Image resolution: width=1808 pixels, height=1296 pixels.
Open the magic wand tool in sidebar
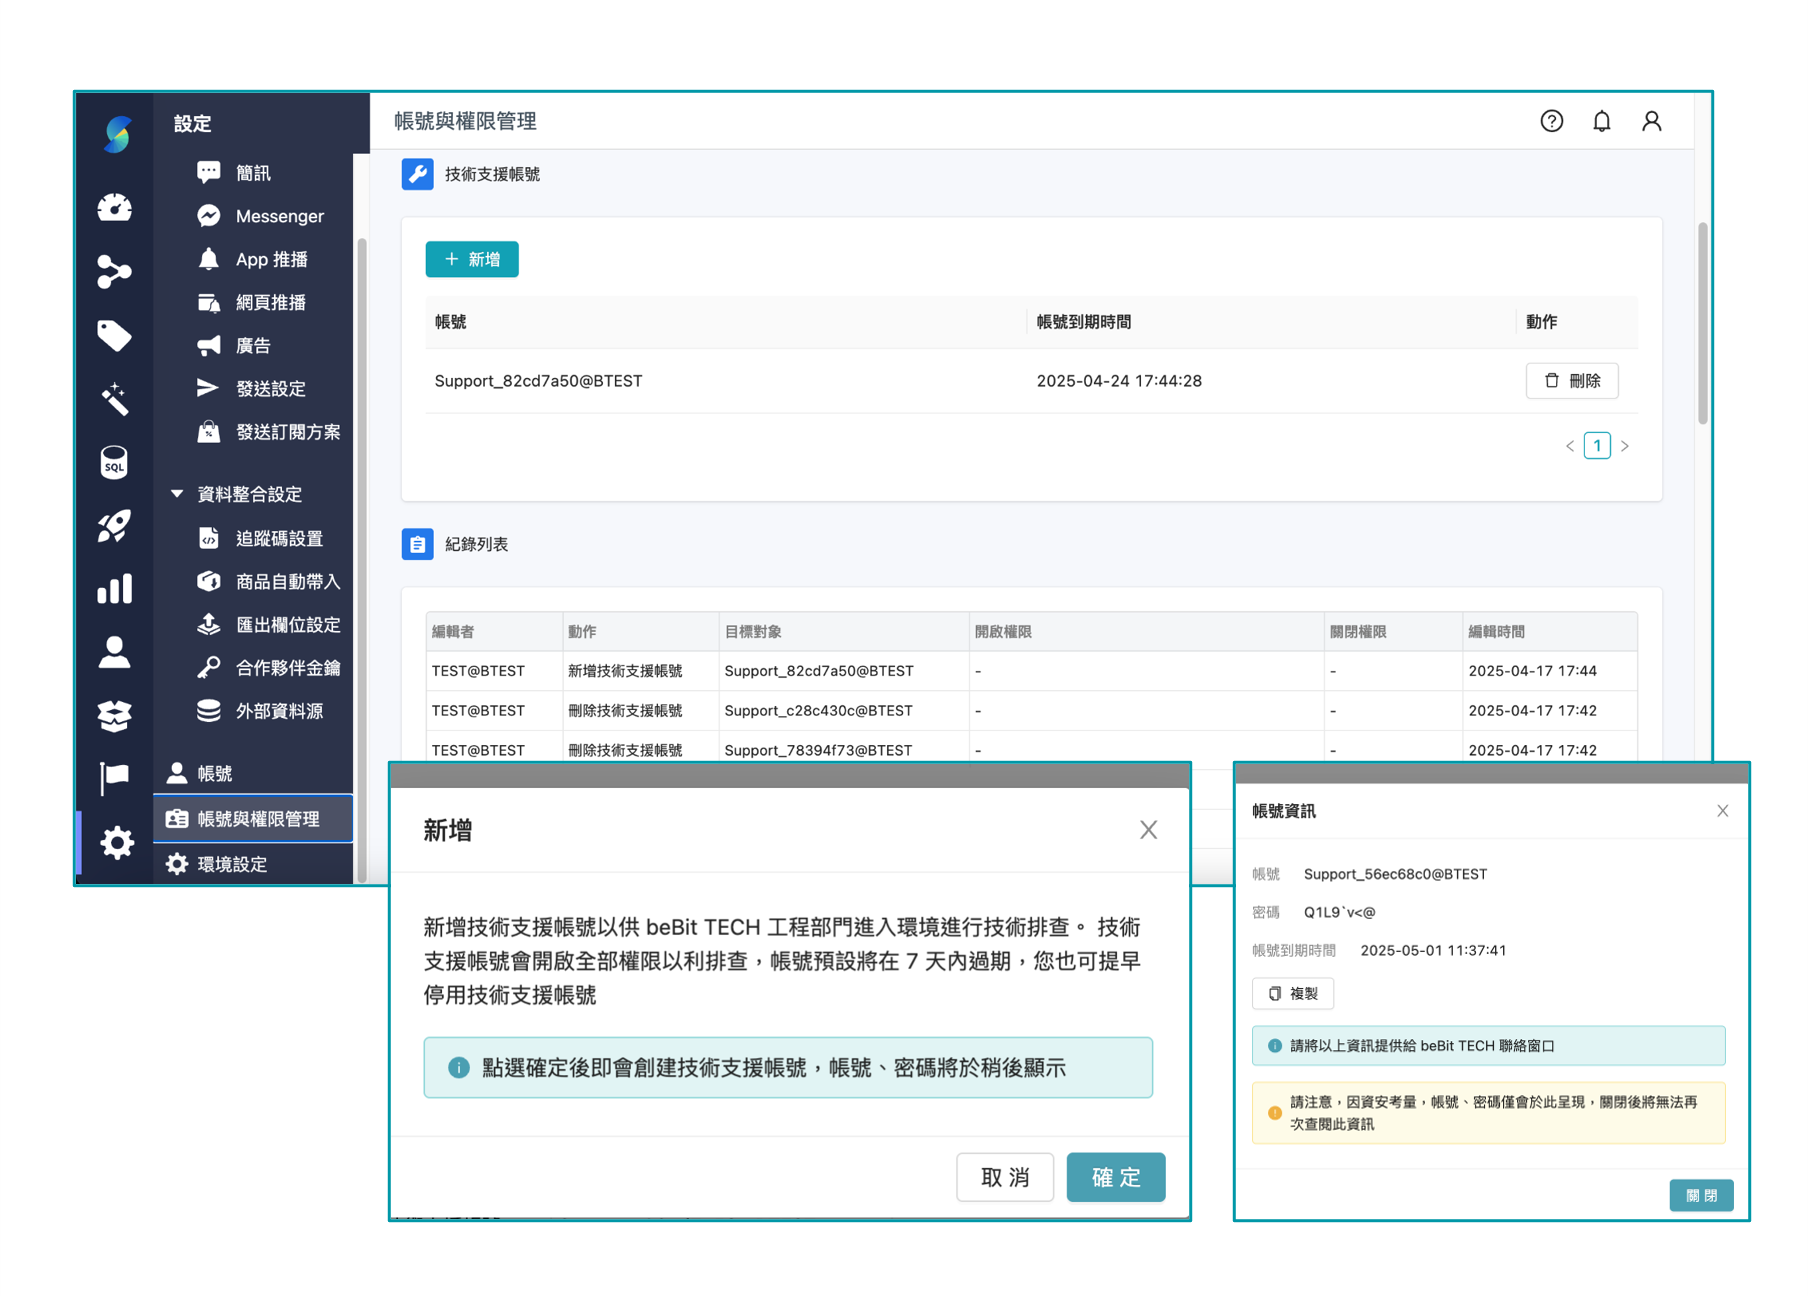116,399
